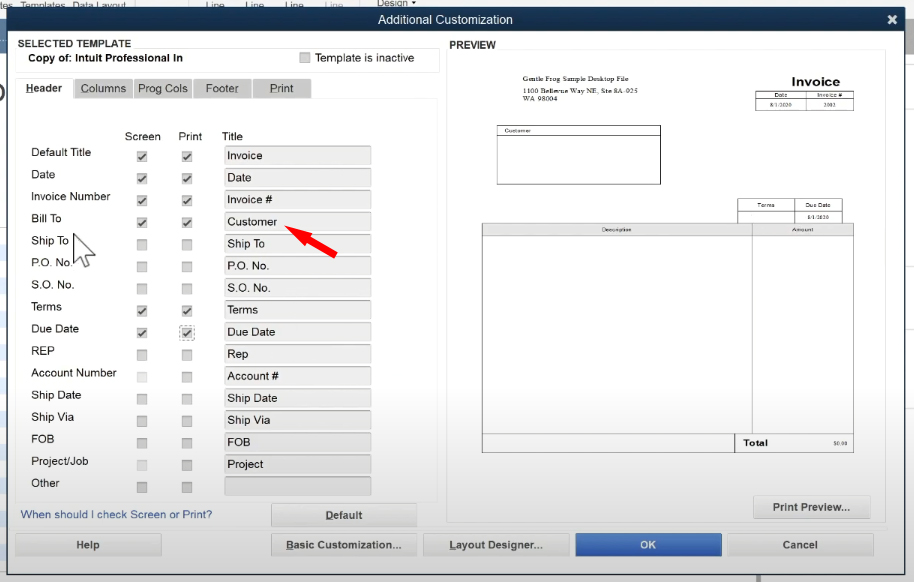Edit the P.O. No. title field
This screenshot has height=582, width=914.
click(297, 266)
